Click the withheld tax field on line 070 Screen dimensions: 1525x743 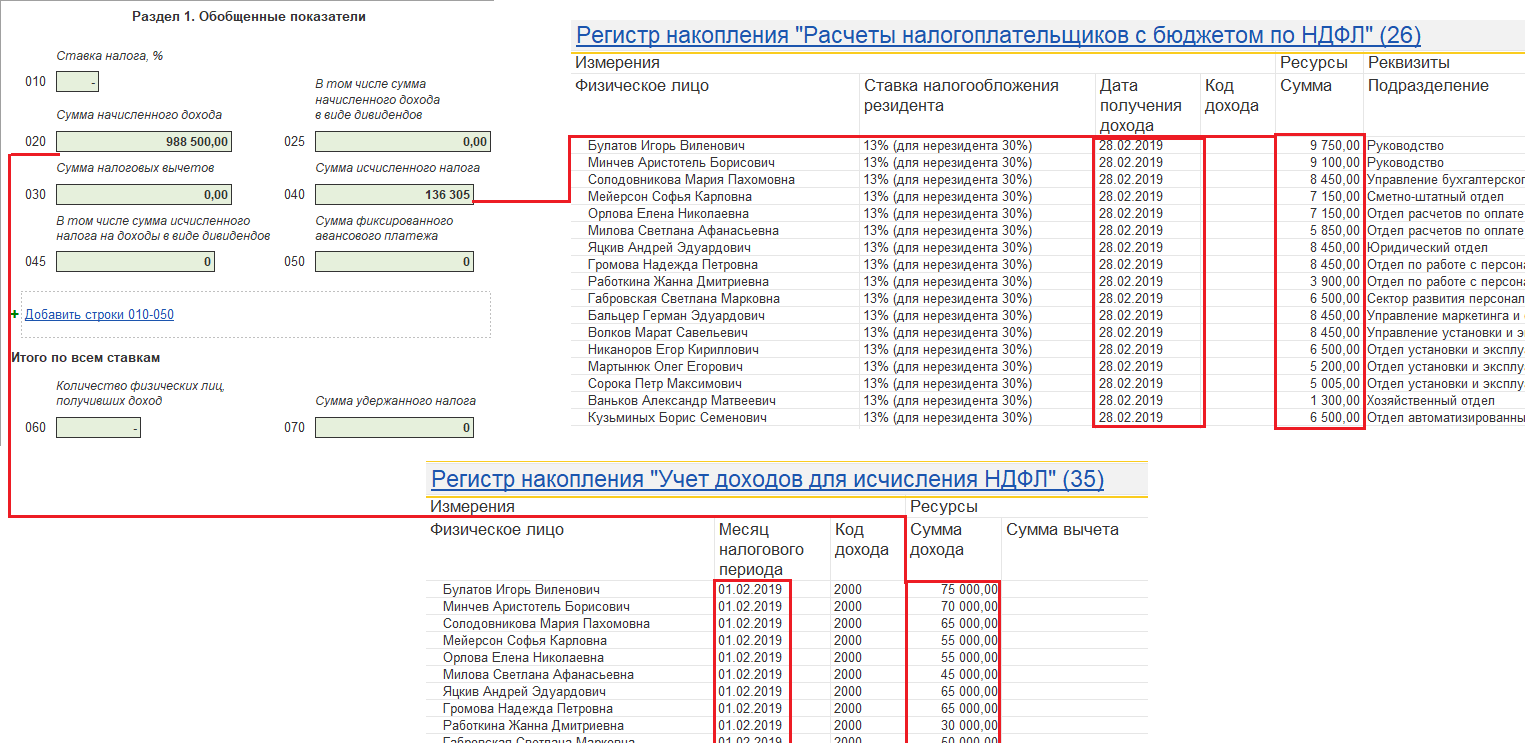tap(394, 428)
